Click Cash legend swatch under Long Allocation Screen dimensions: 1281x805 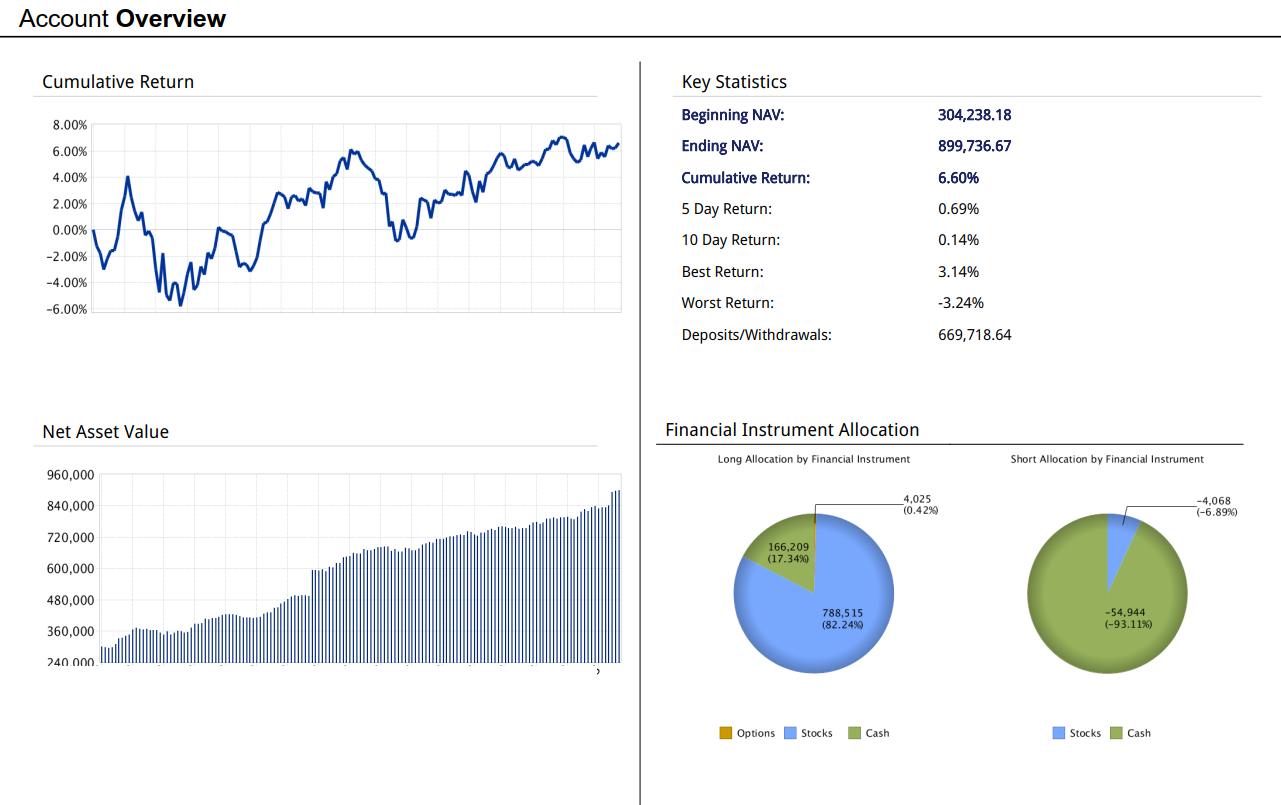pos(854,733)
